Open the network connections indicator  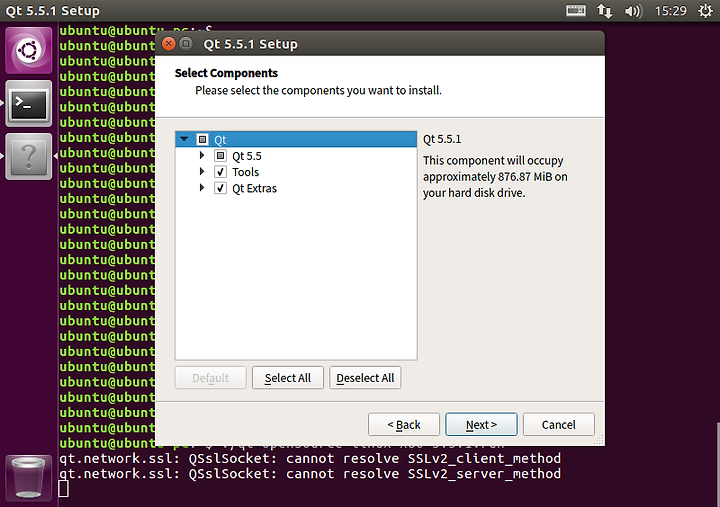click(604, 11)
